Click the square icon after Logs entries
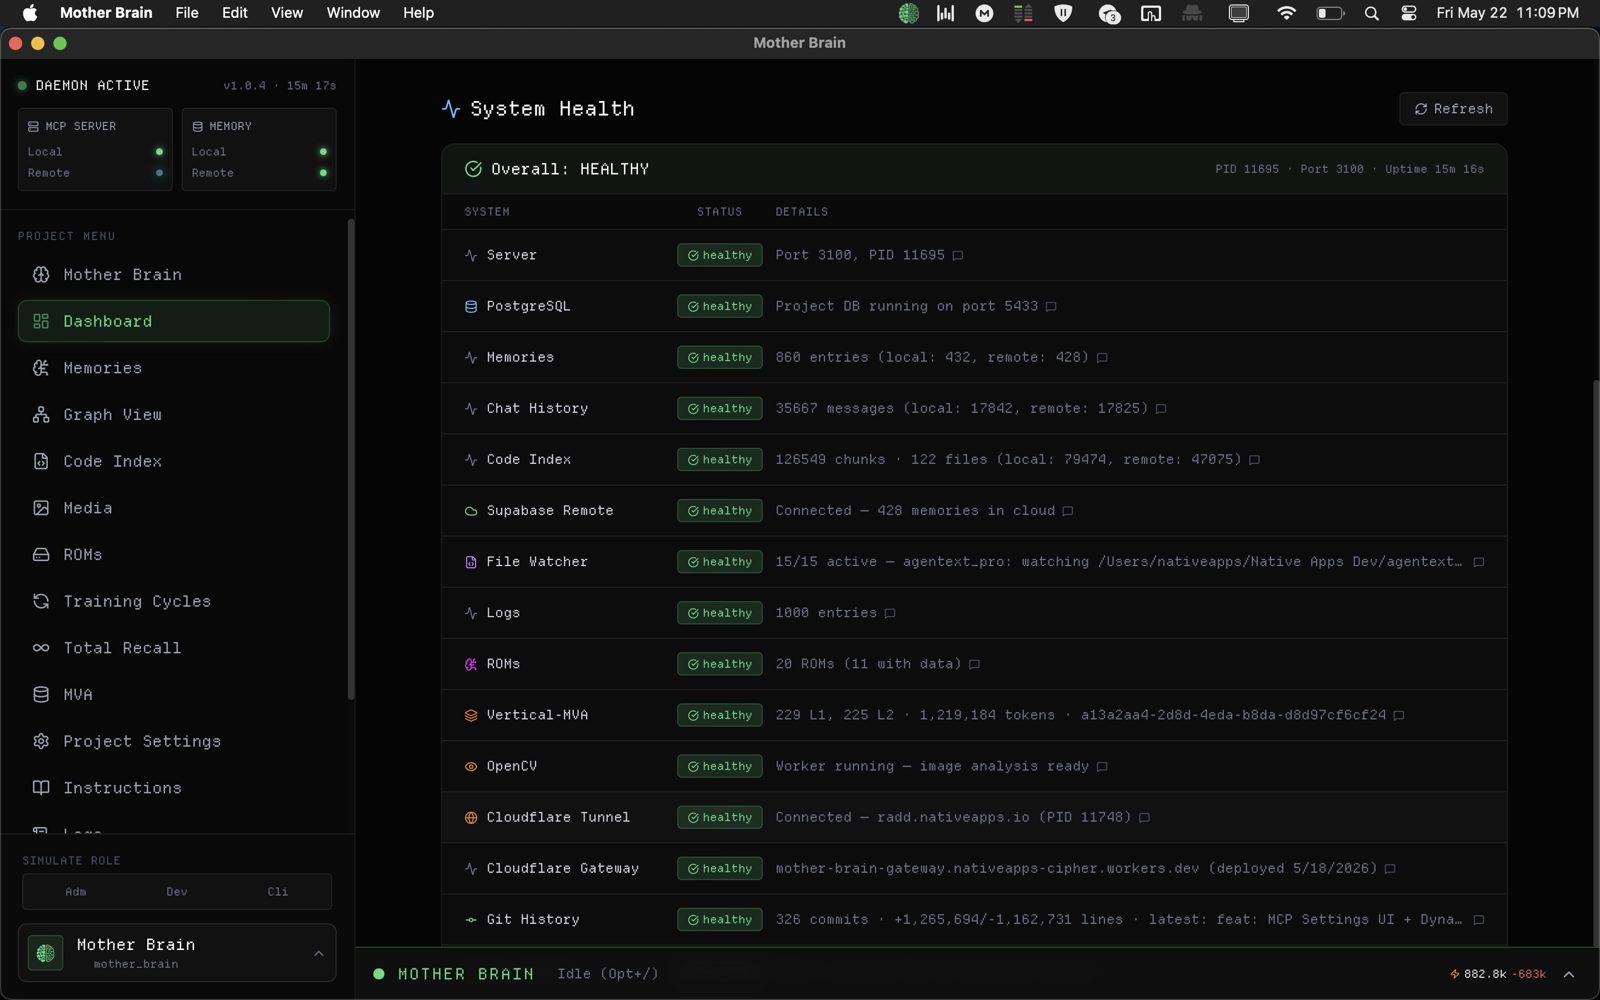Viewport: 1600px width, 1000px height. (890, 613)
